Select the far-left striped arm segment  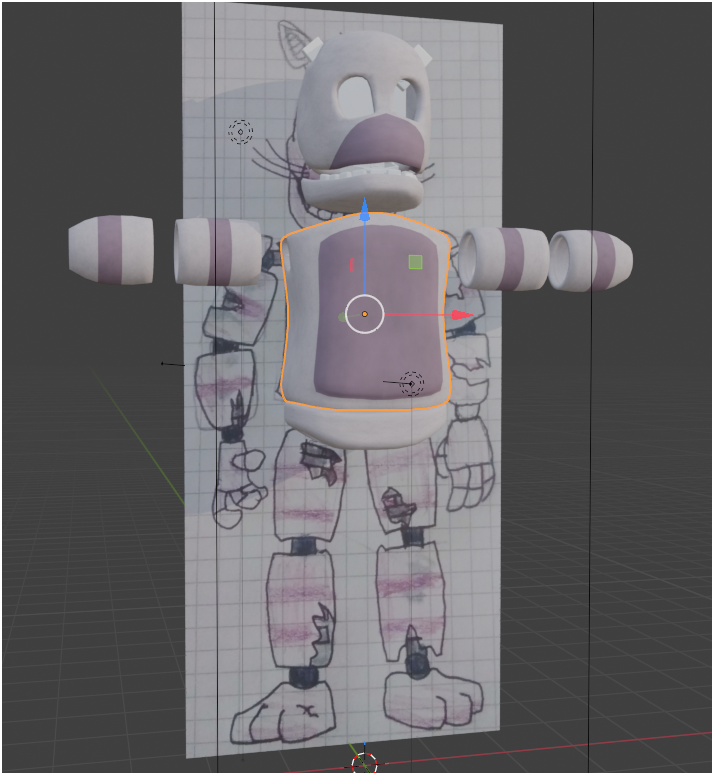[111, 250]
